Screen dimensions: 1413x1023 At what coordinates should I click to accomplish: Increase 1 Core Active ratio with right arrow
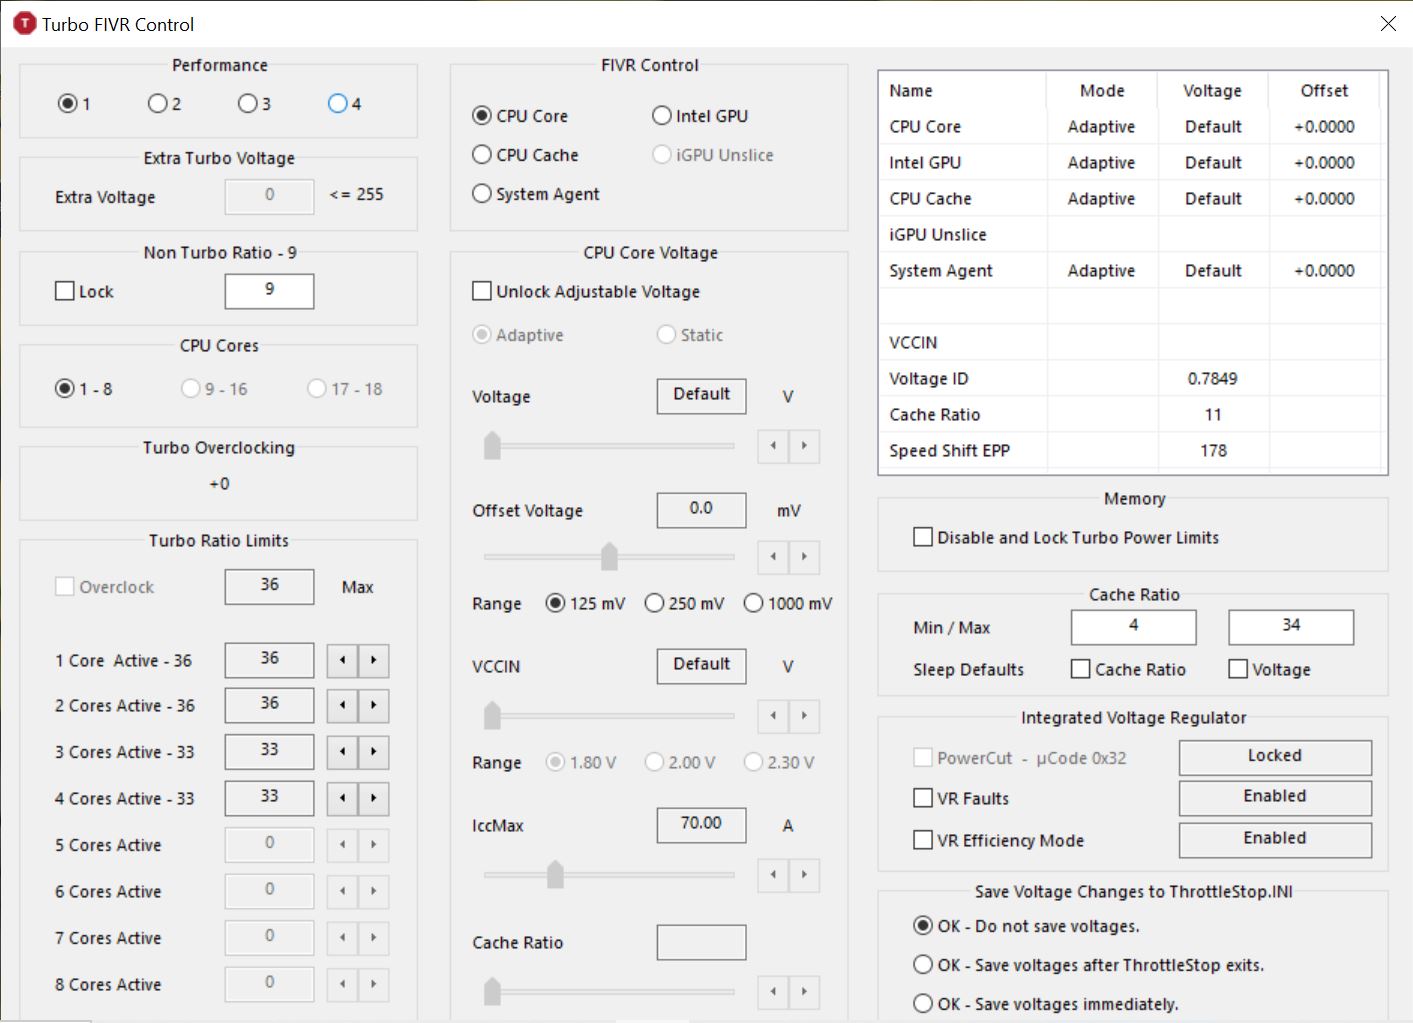[x=374, y=661]
